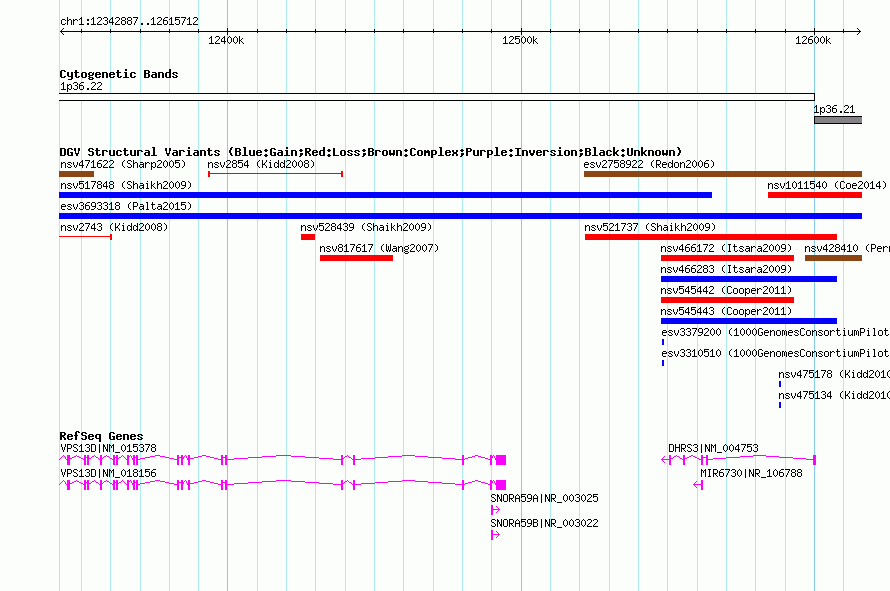Click the nsv521737 (Shaikh2009) red loss bar
Image resolution: width=890 pixels, height=591 pixels.
point(711,237)
